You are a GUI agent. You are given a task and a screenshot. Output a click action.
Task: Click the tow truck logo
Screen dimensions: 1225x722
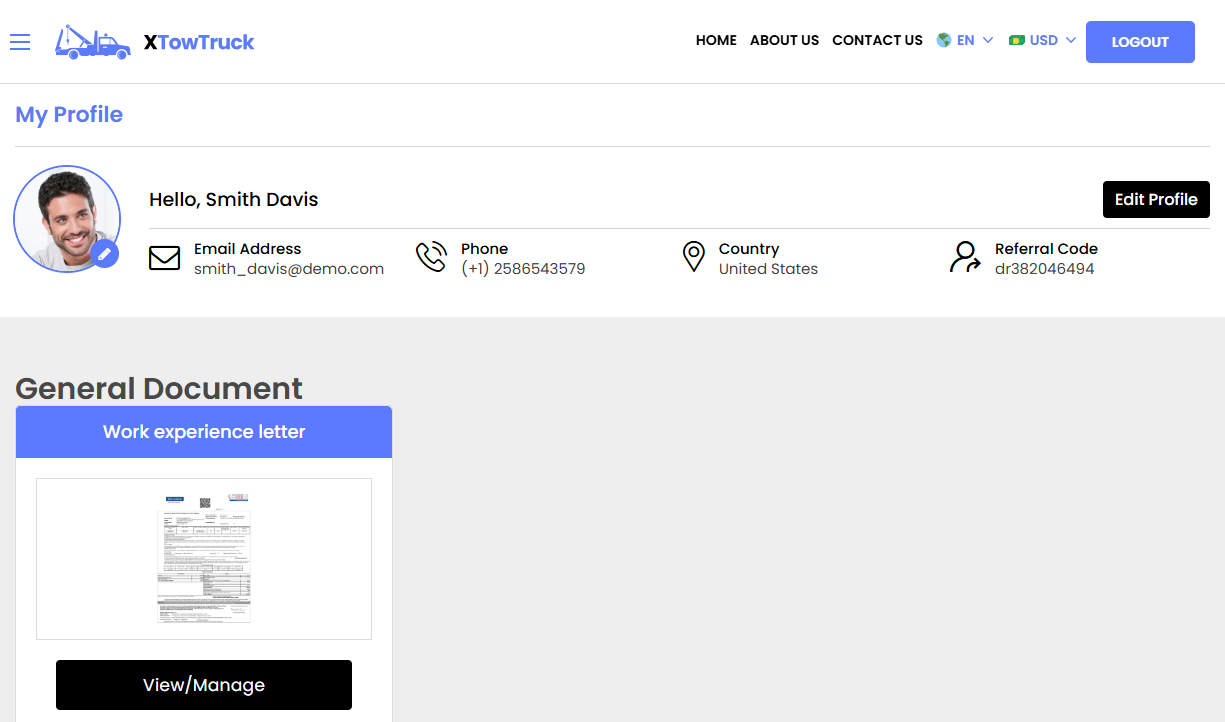[92, 42]
